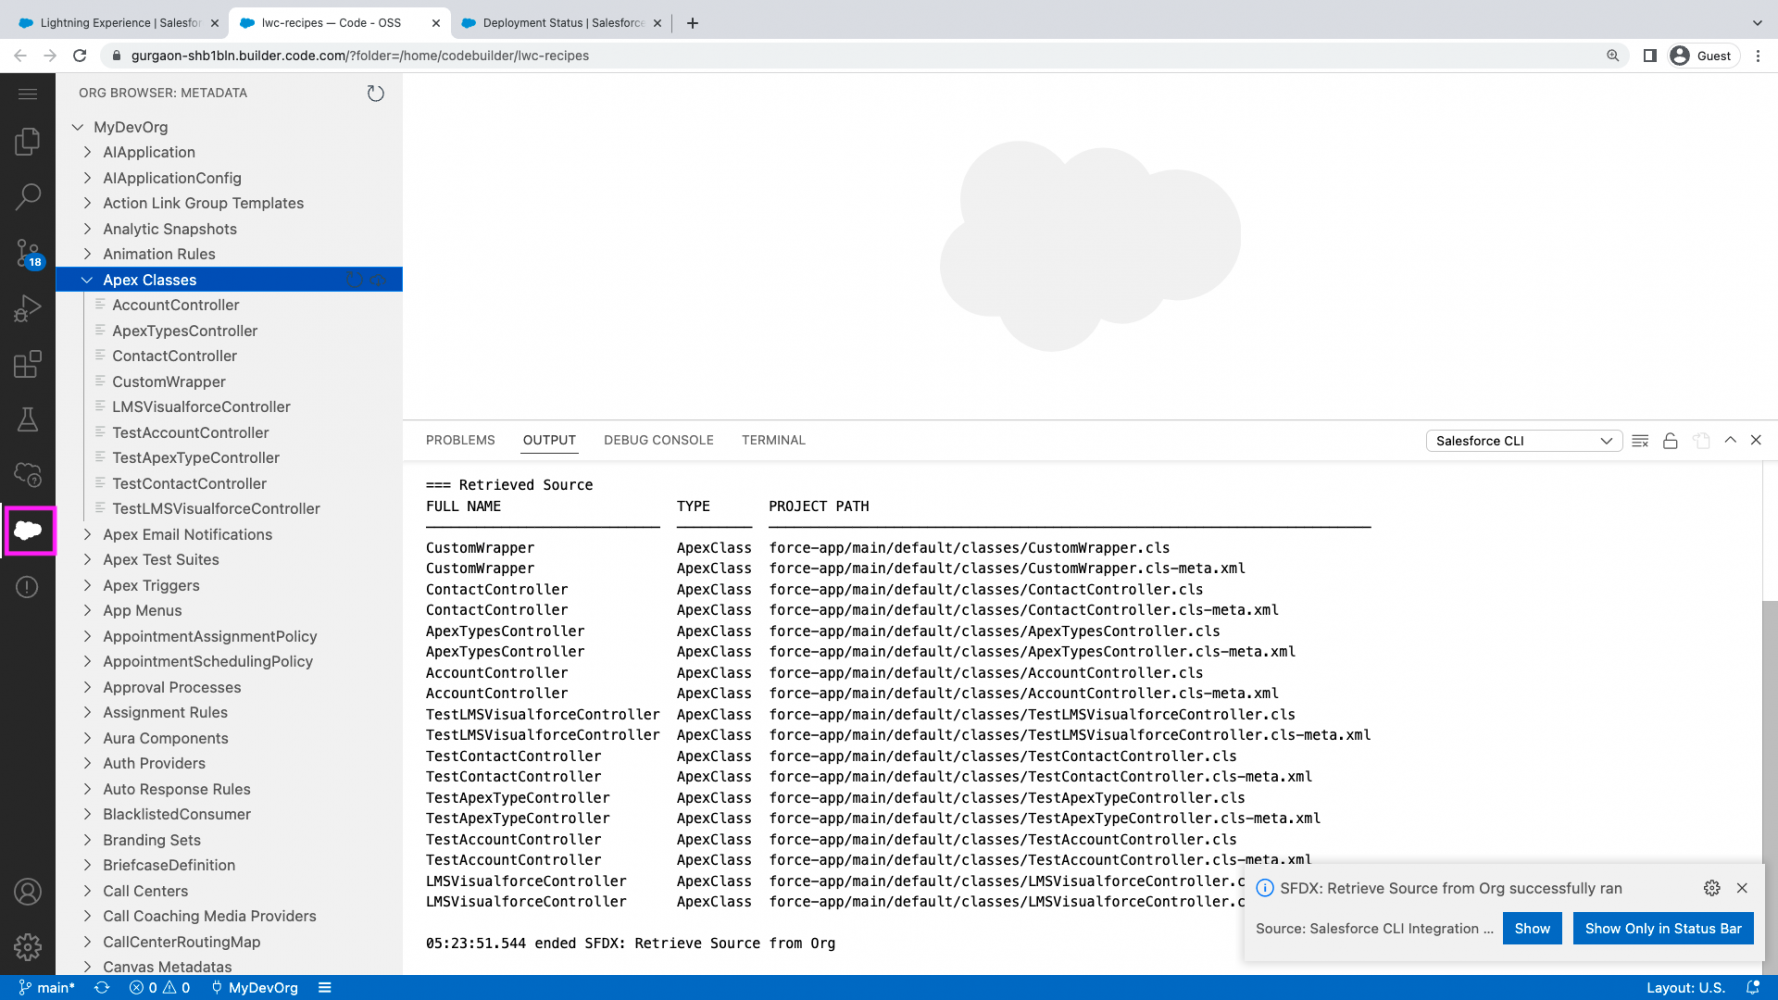
Task: Toggle output scroll lock
Action: 1670,441
